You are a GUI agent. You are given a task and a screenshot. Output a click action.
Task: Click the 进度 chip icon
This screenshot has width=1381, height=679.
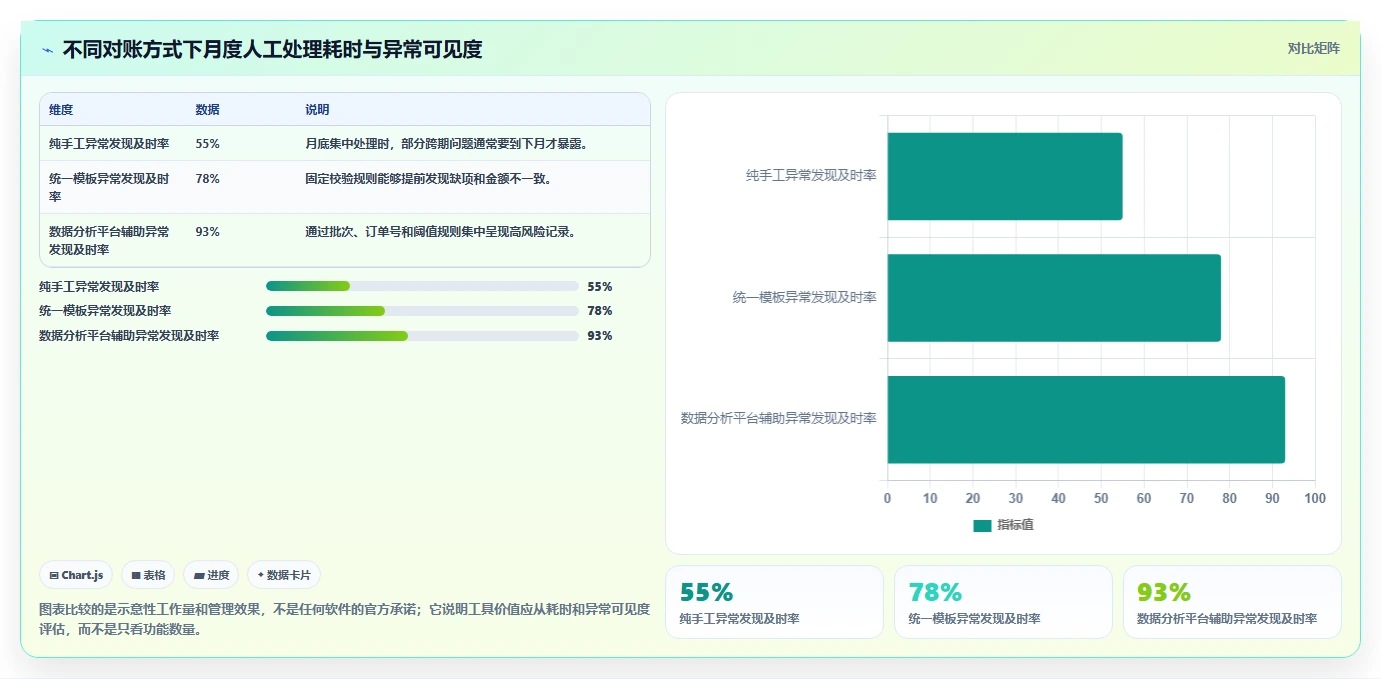click(x=199, y=575)
